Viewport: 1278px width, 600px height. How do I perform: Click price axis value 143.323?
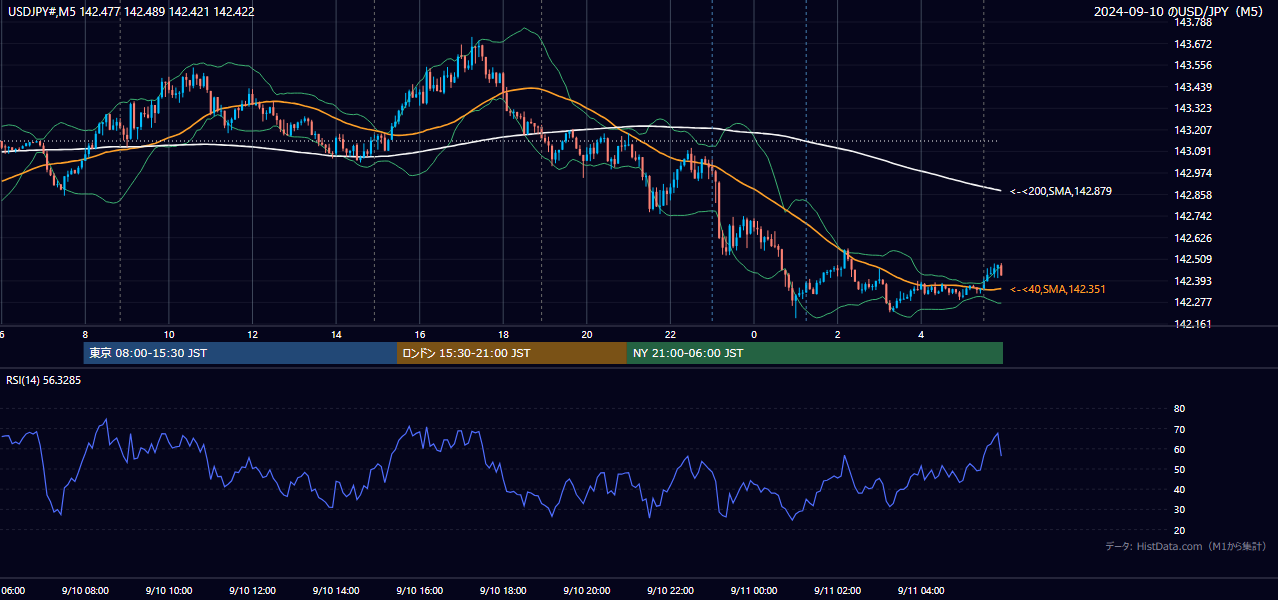point(1194,108)
